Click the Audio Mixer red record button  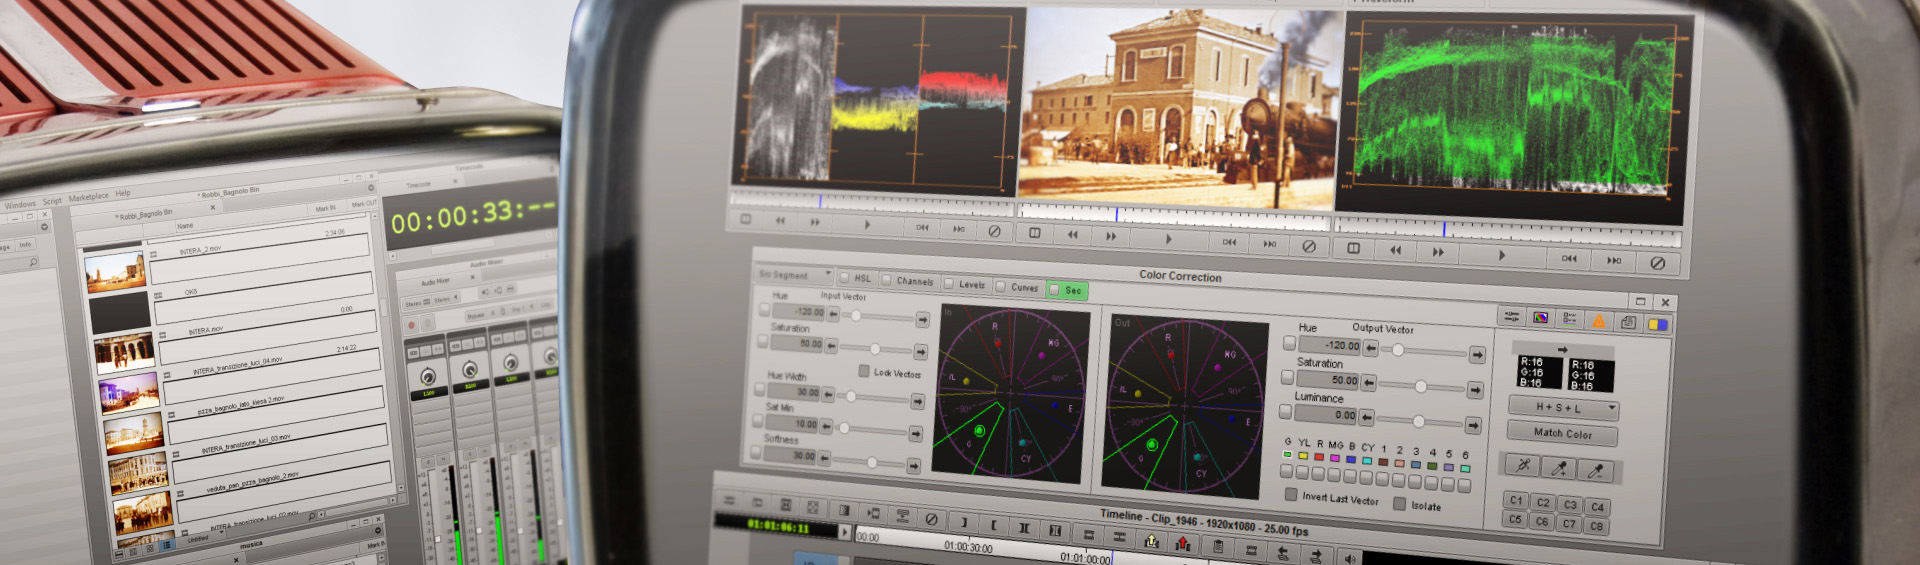(x=411, y=325)
